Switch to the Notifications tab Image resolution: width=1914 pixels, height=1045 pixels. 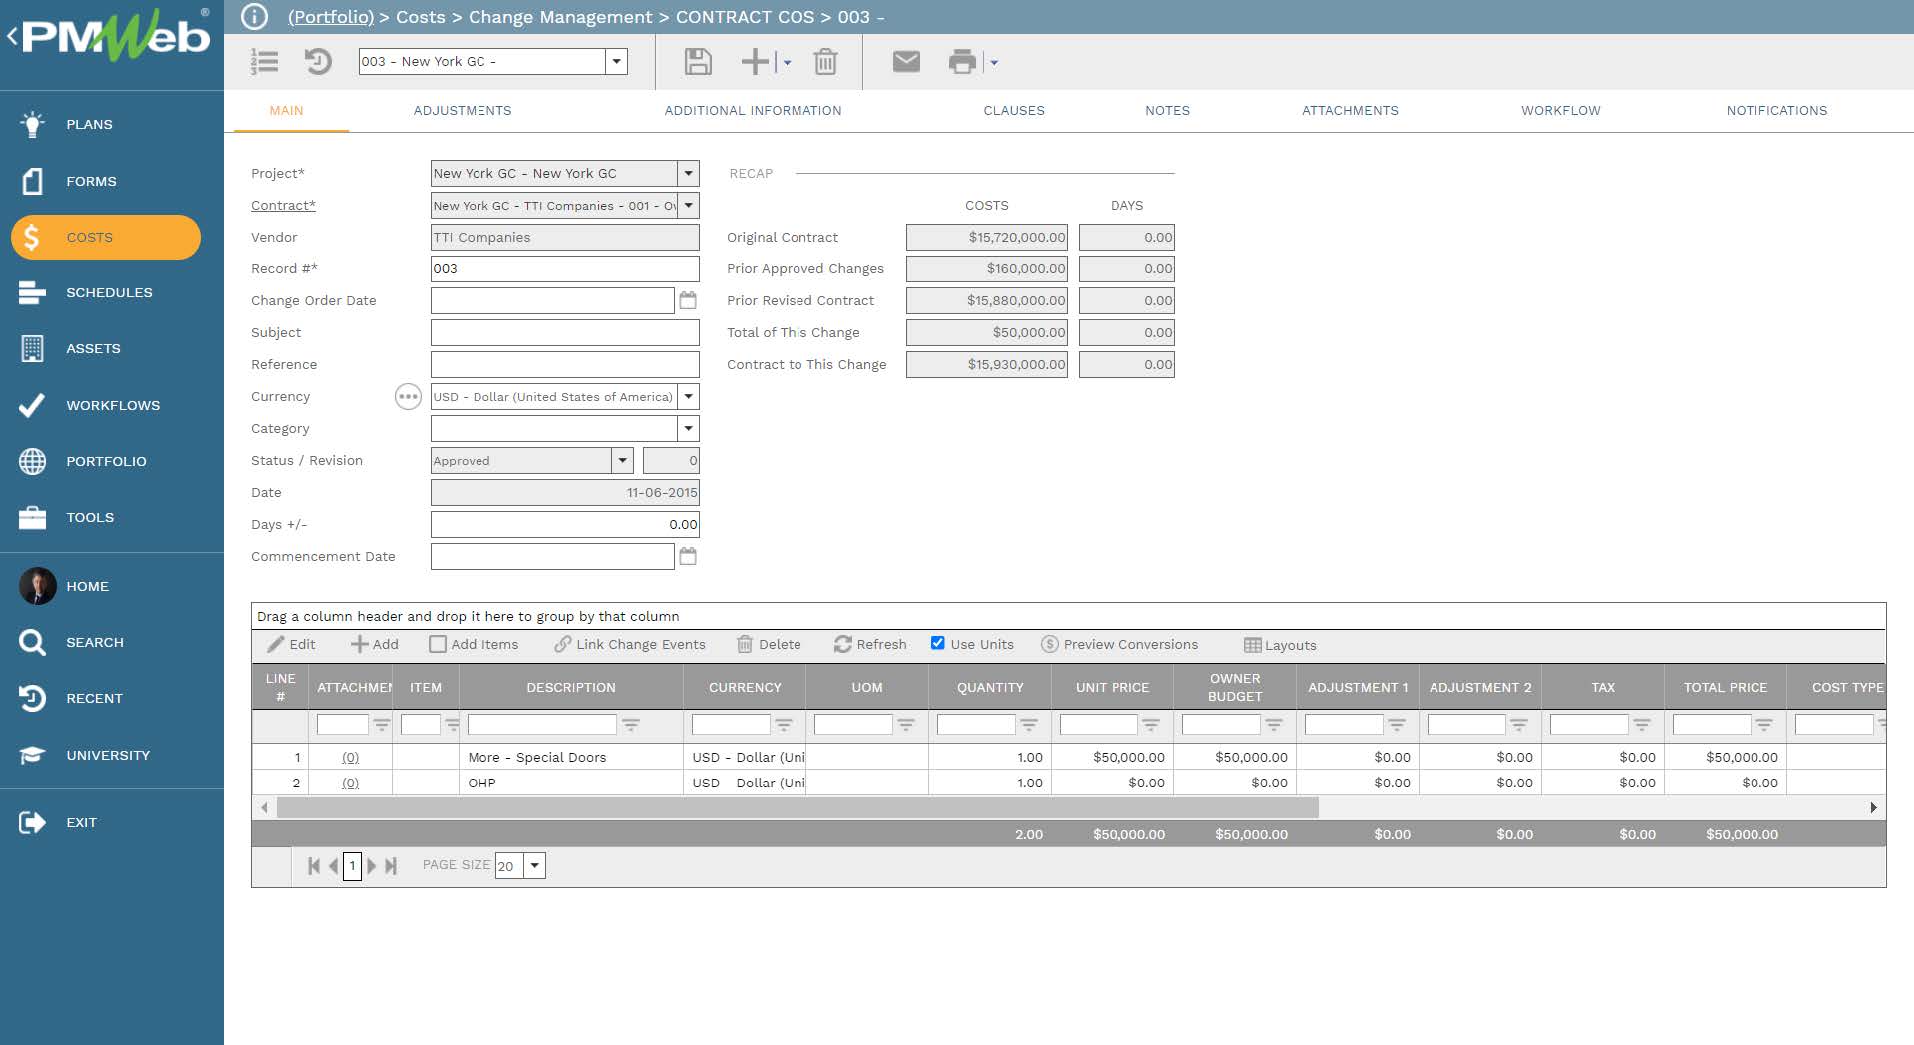(x=1777, y=111)
